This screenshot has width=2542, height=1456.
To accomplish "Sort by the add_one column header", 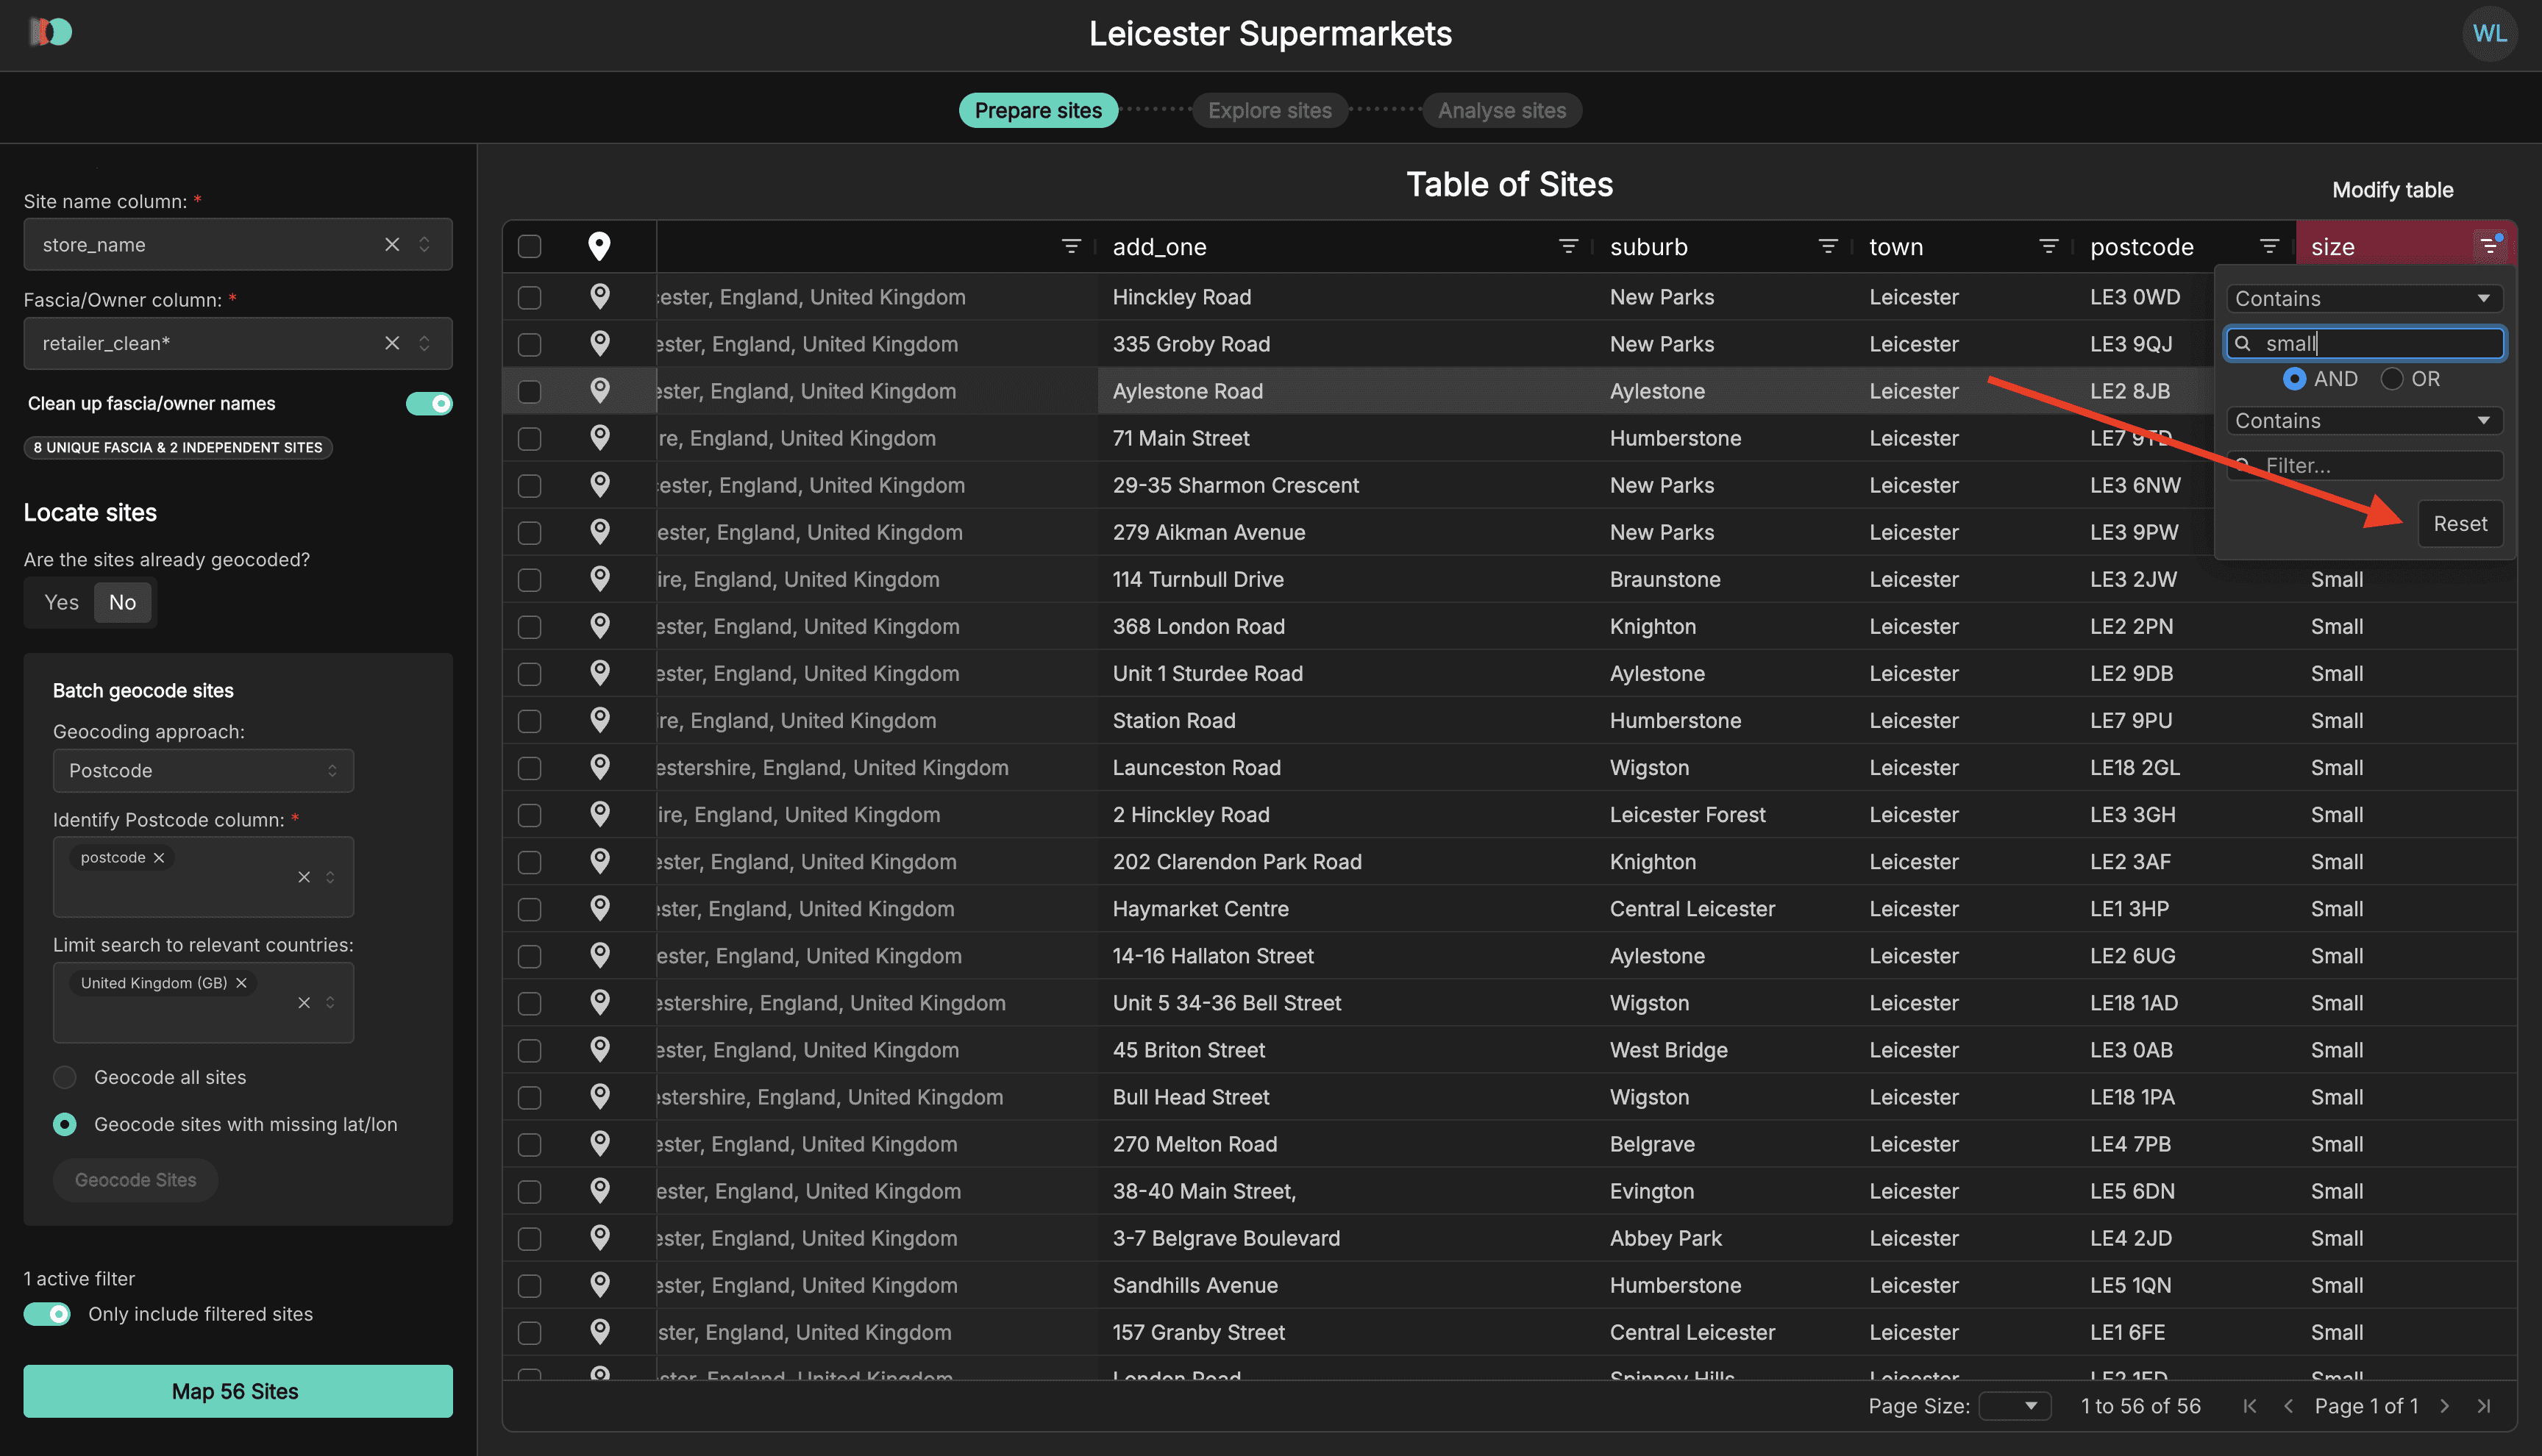I will (1159, 246).
